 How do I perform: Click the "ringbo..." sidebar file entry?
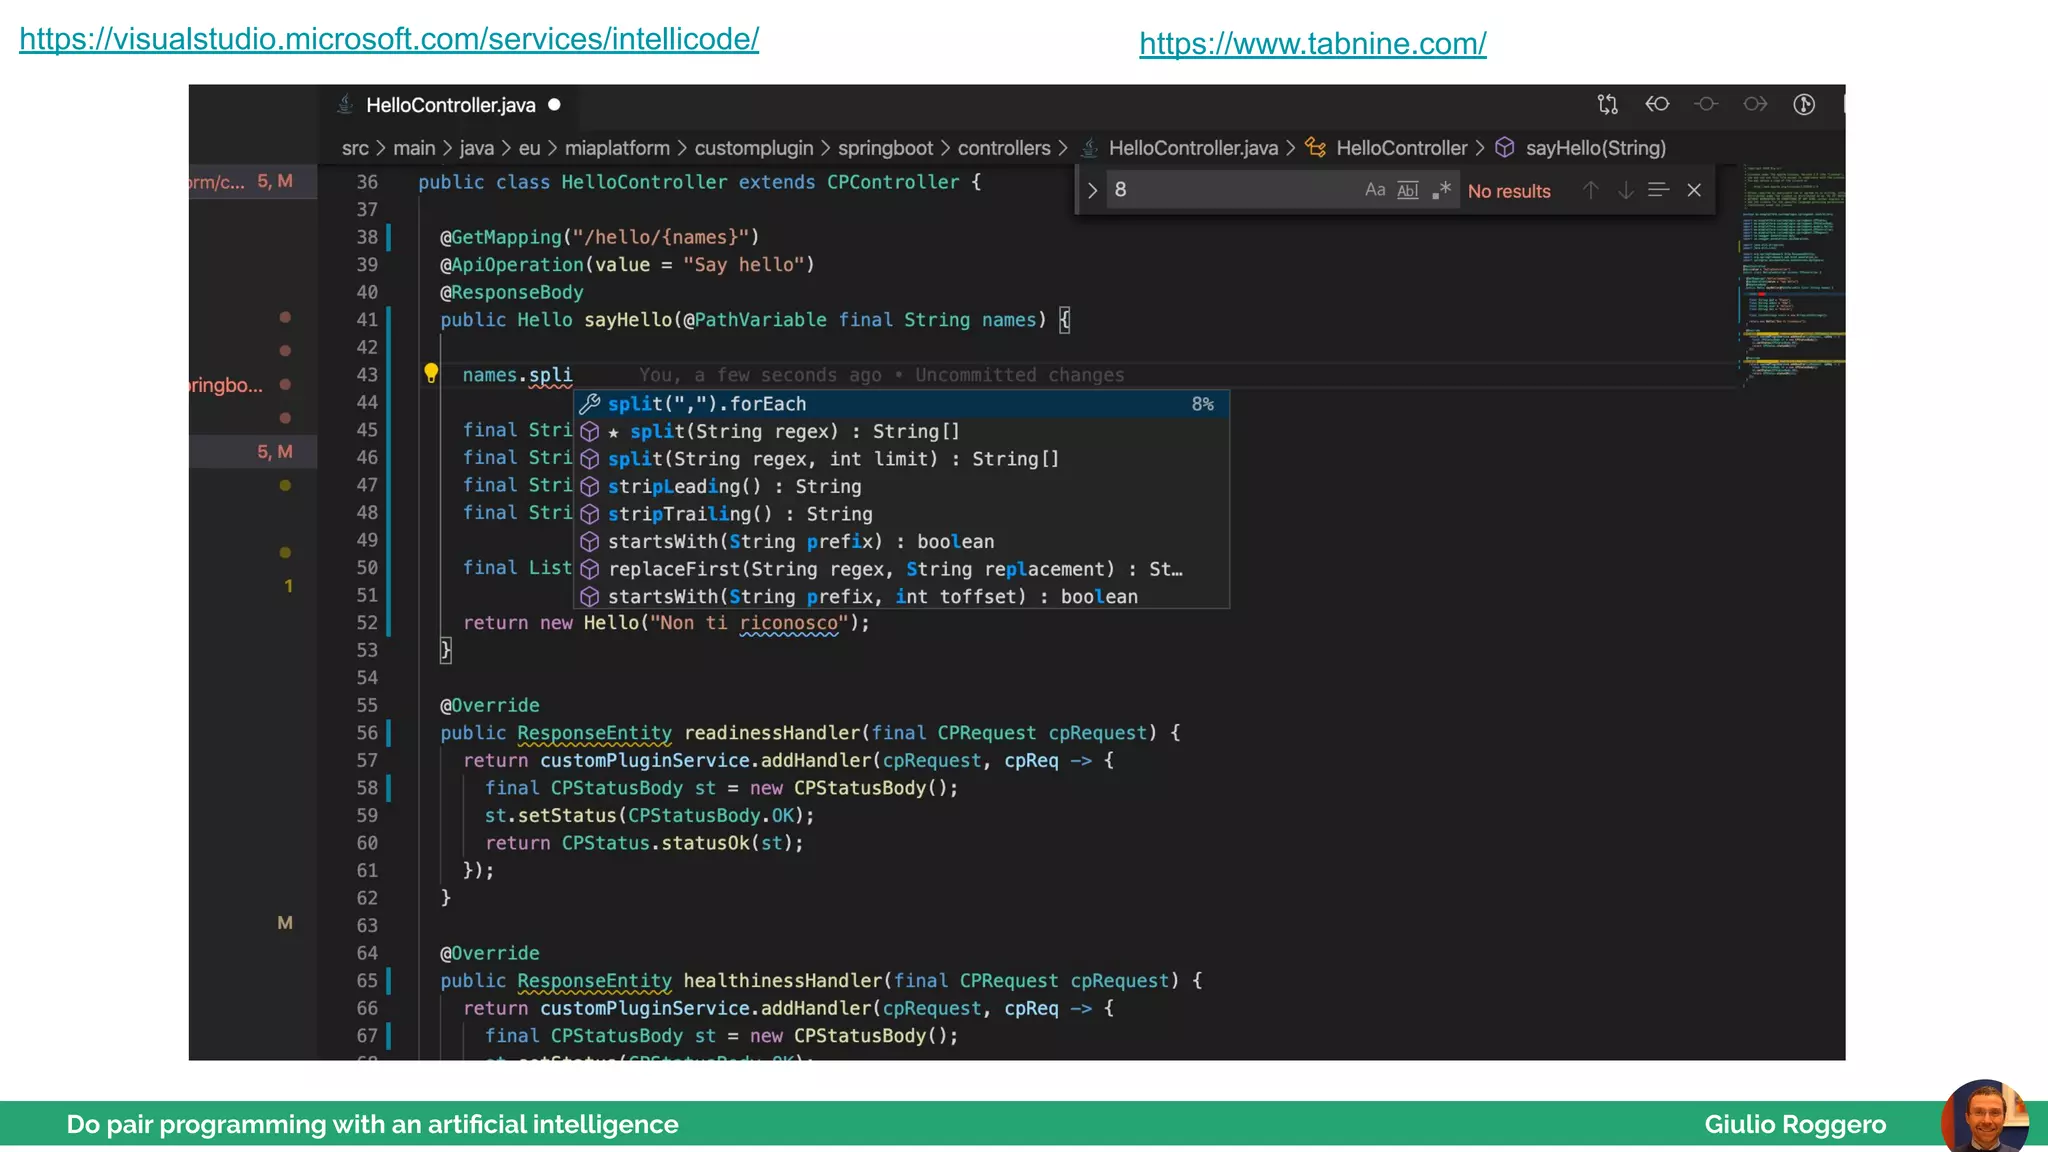(226, 385)
